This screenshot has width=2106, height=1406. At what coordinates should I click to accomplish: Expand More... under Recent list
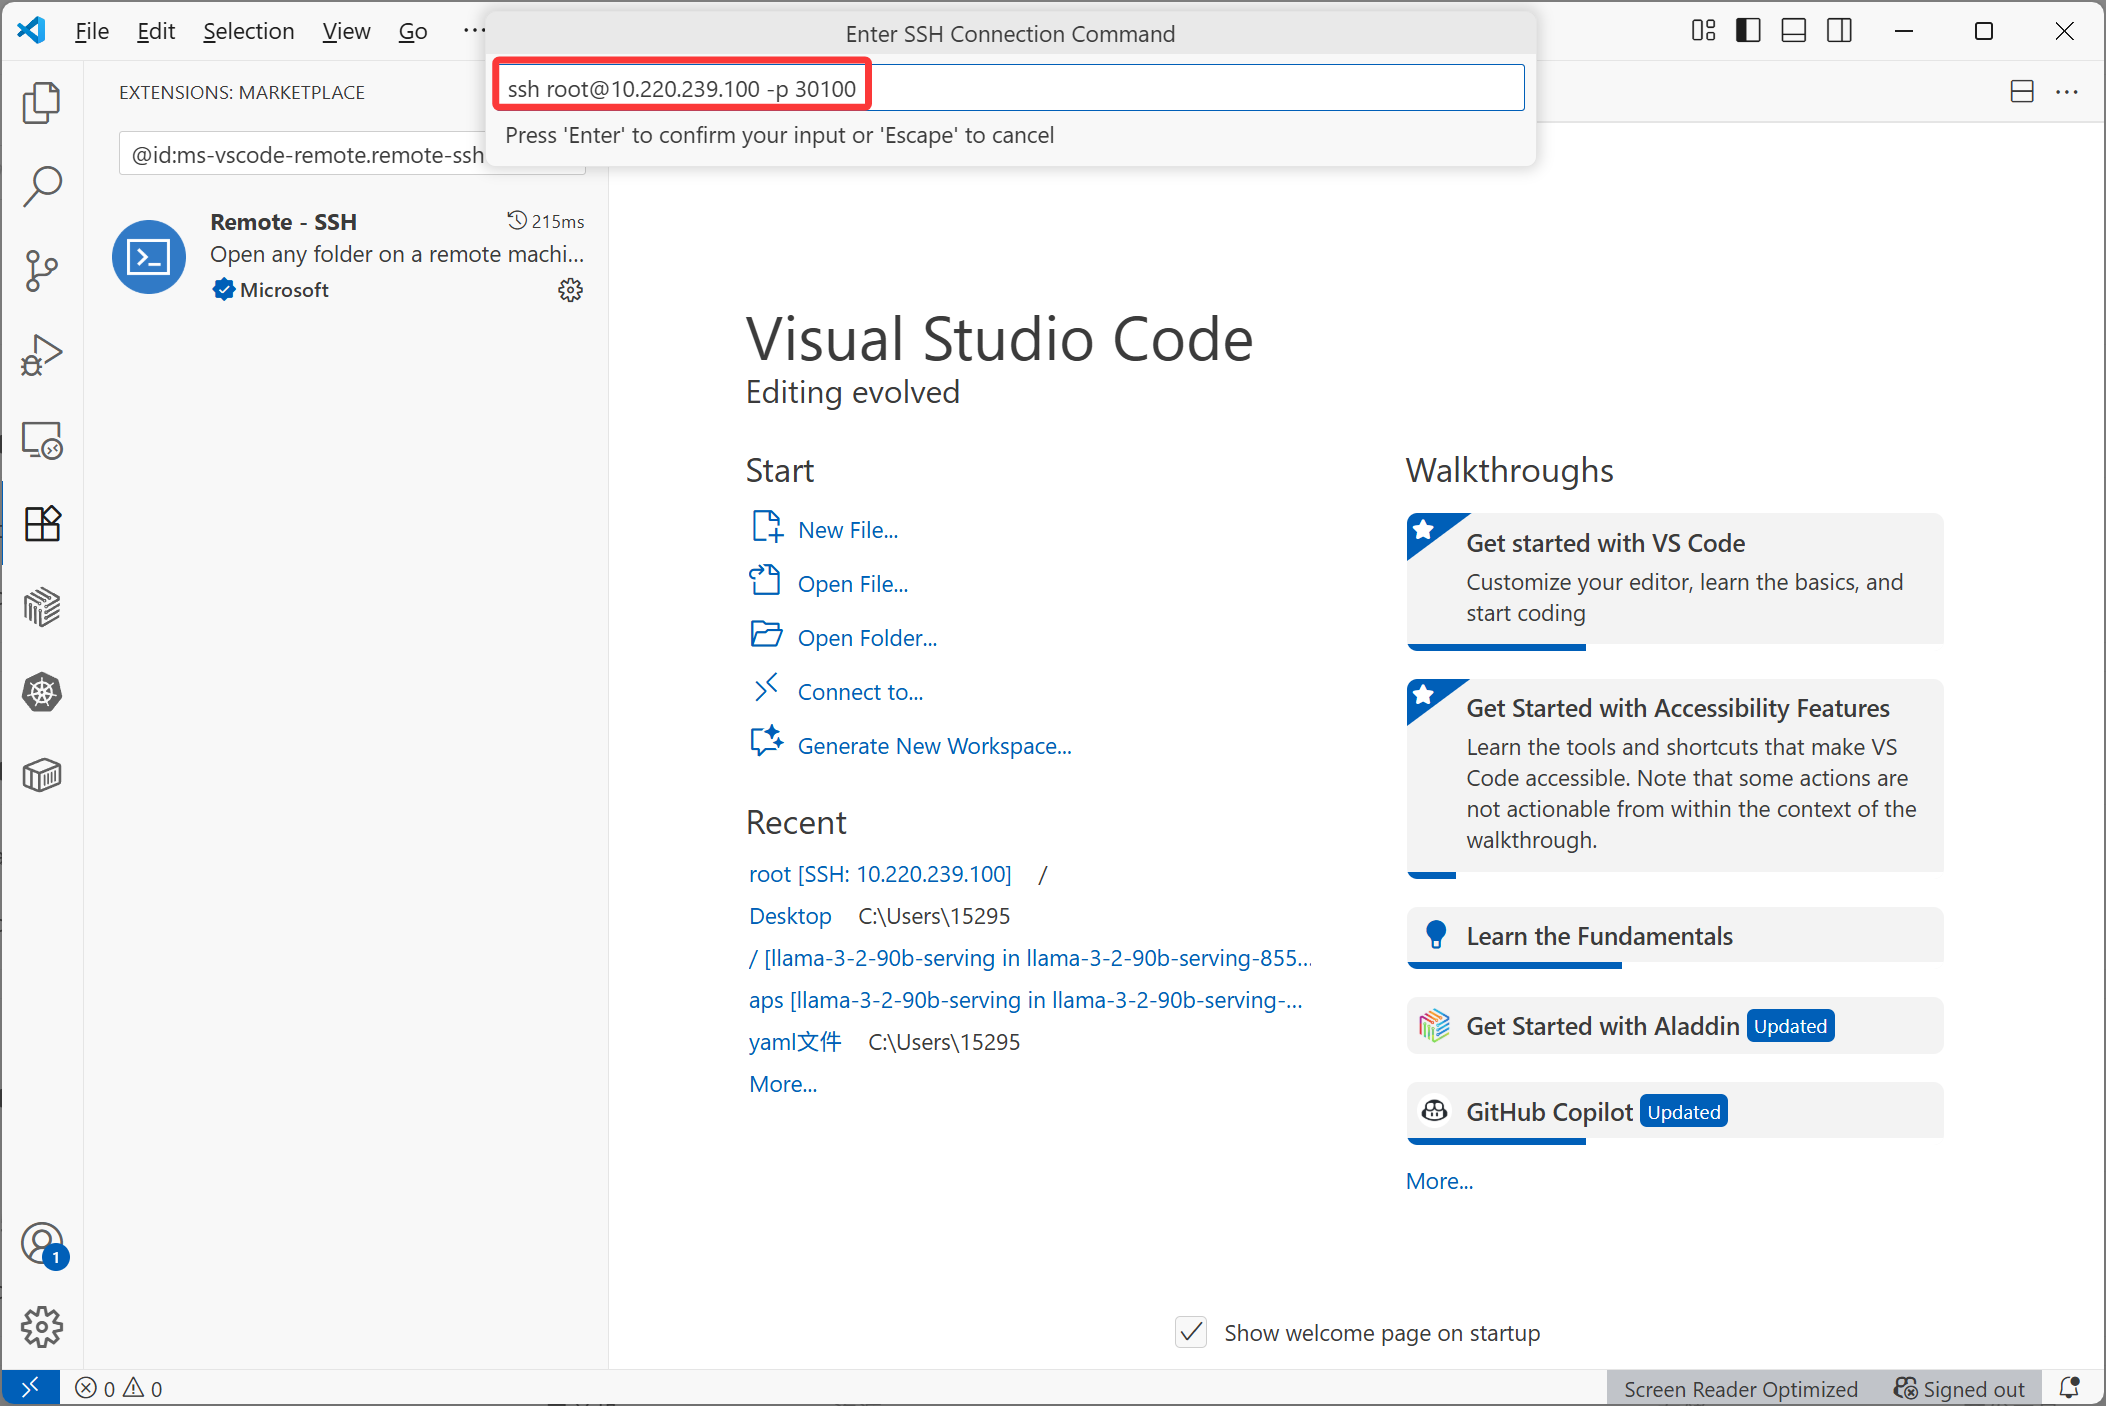[783, 1084]
